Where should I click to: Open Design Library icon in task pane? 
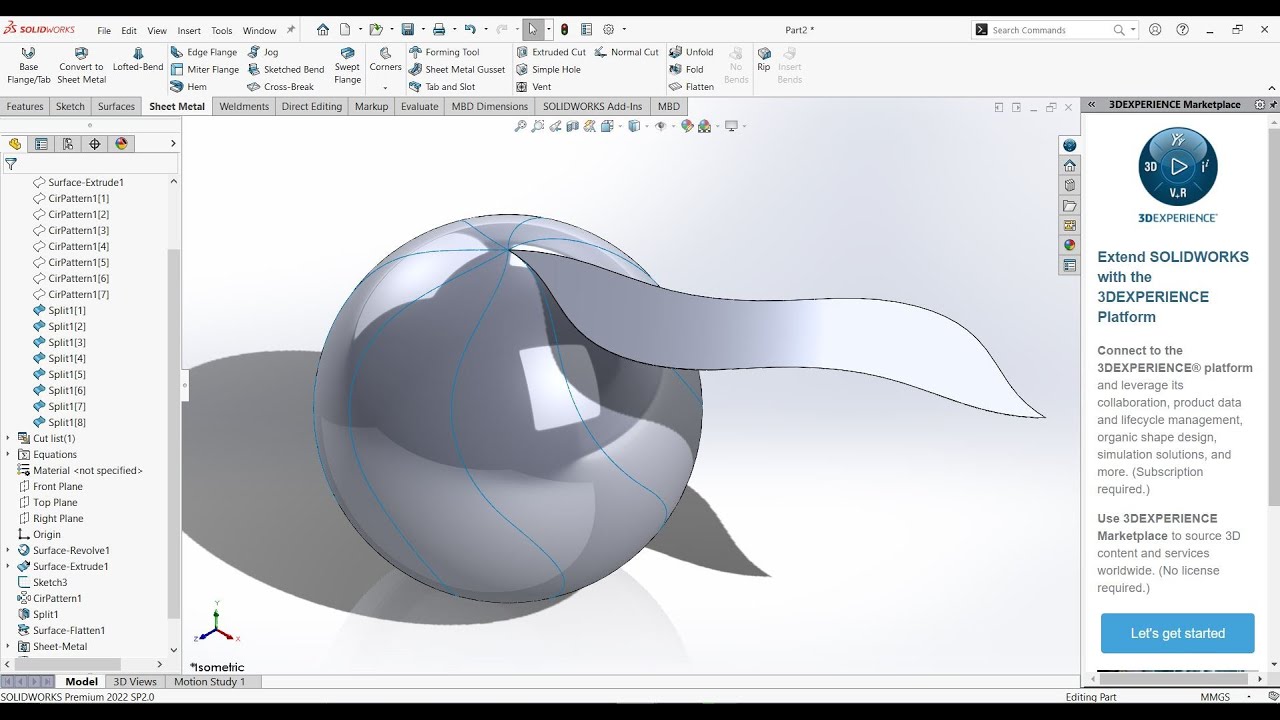[1070, 185]
